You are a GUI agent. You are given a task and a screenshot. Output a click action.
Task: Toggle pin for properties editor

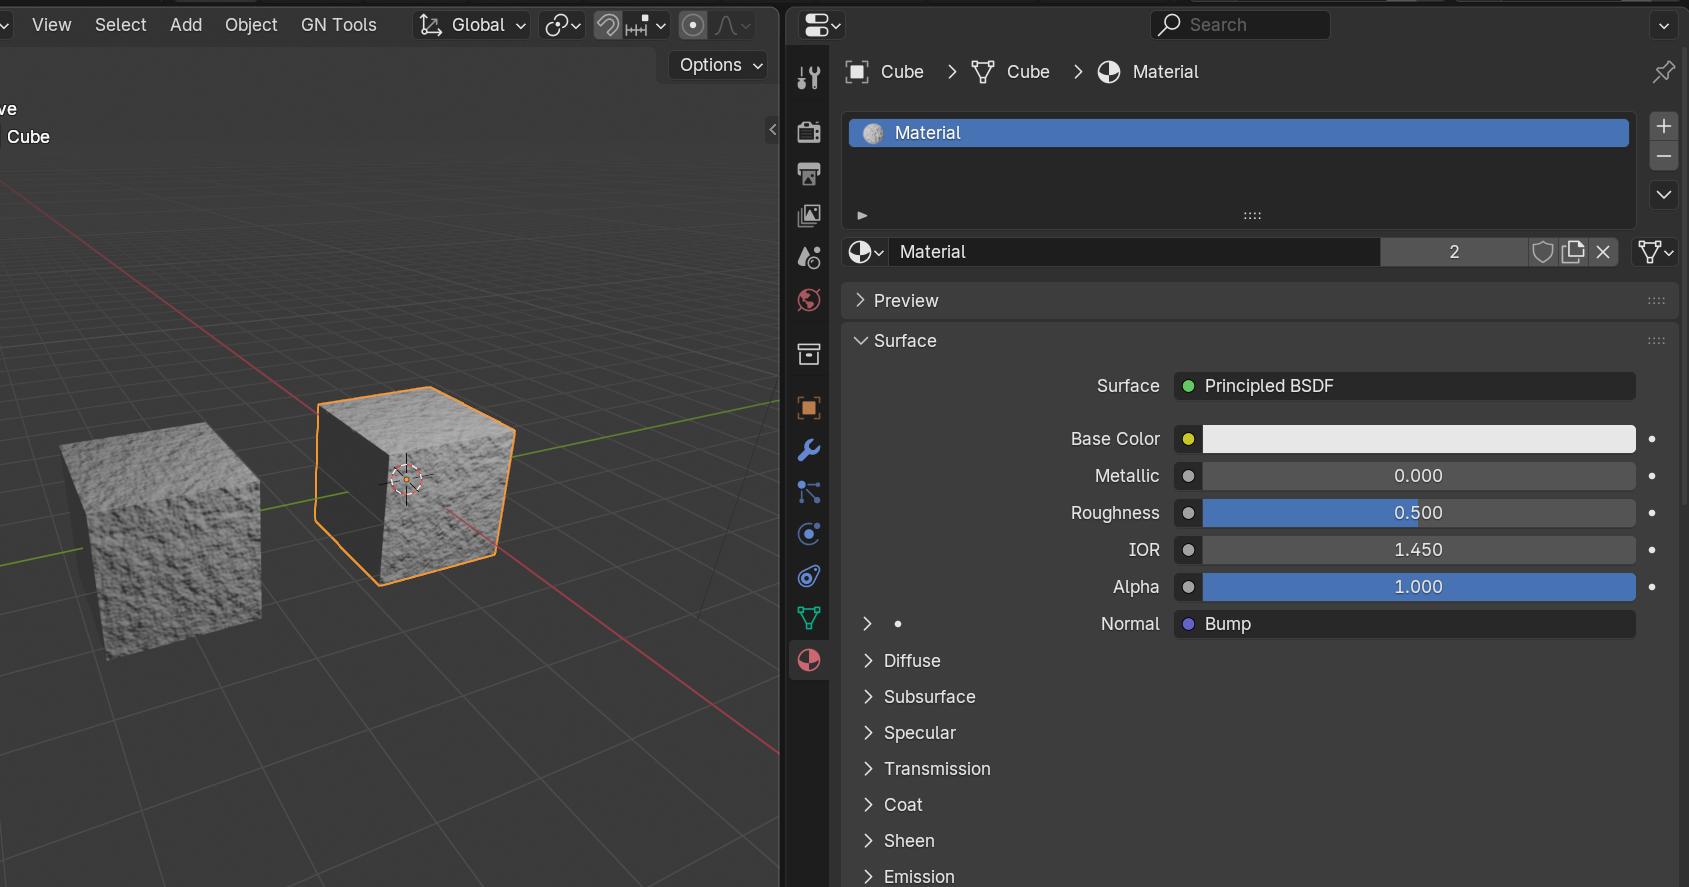(x=1664, y=72)
